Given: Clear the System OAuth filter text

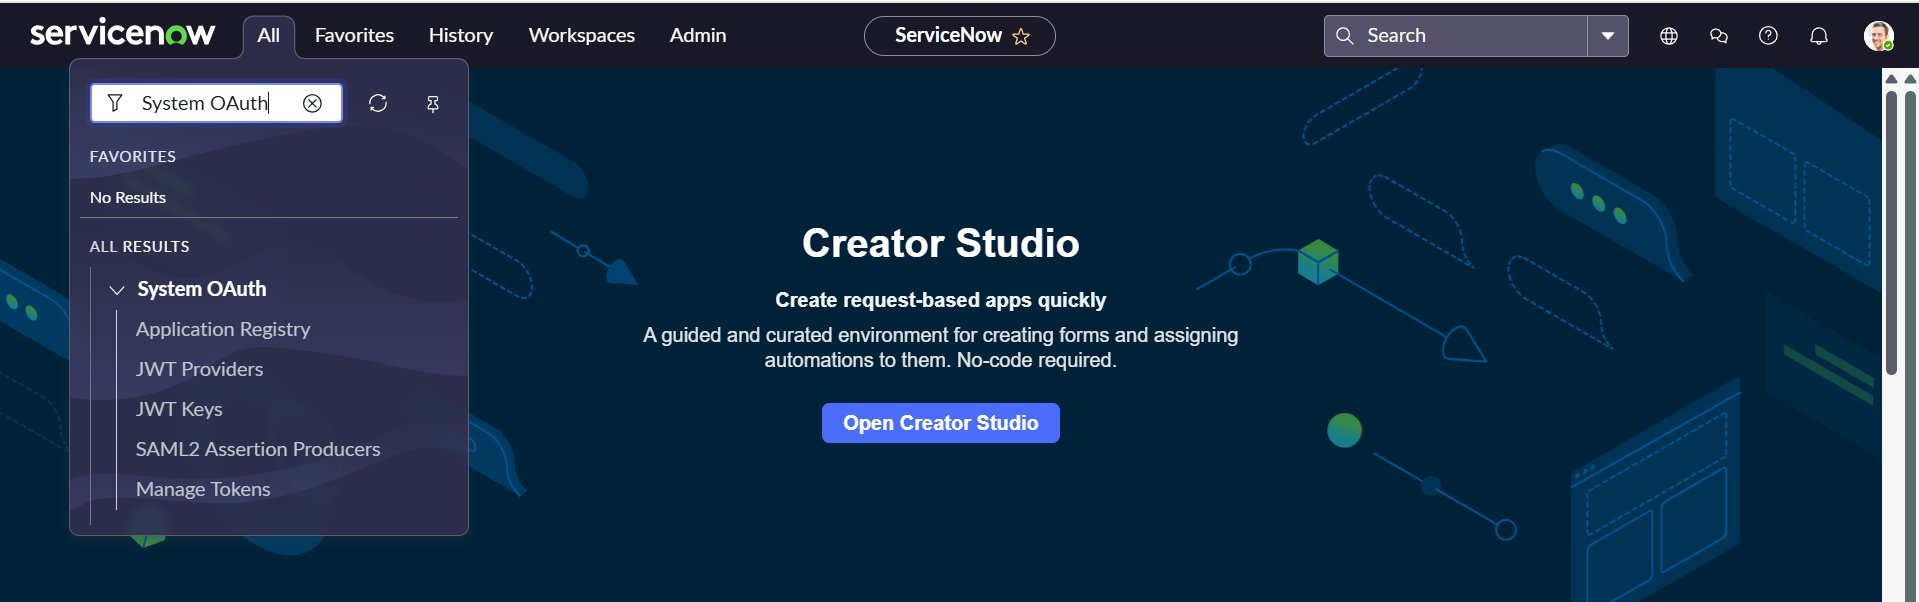Looking at the screenshot, I should click(x=312, y=103).
